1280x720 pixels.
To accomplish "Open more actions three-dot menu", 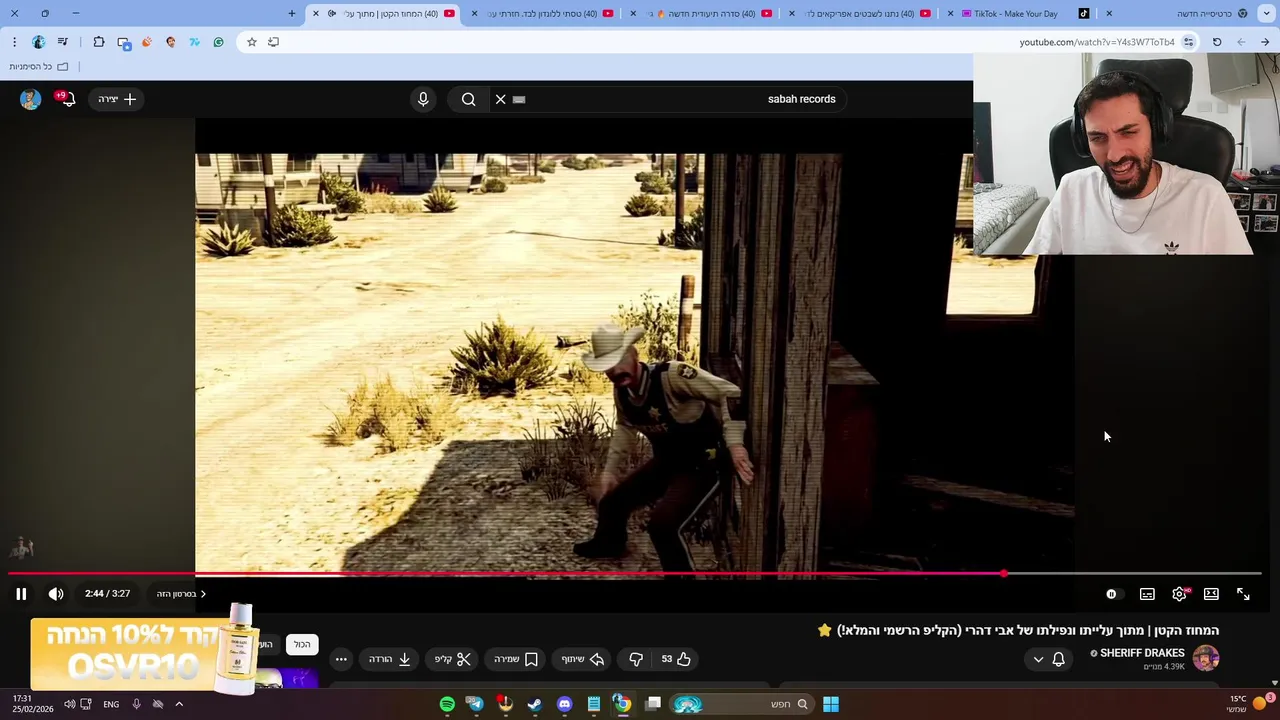I will click(x=341, y=659).
